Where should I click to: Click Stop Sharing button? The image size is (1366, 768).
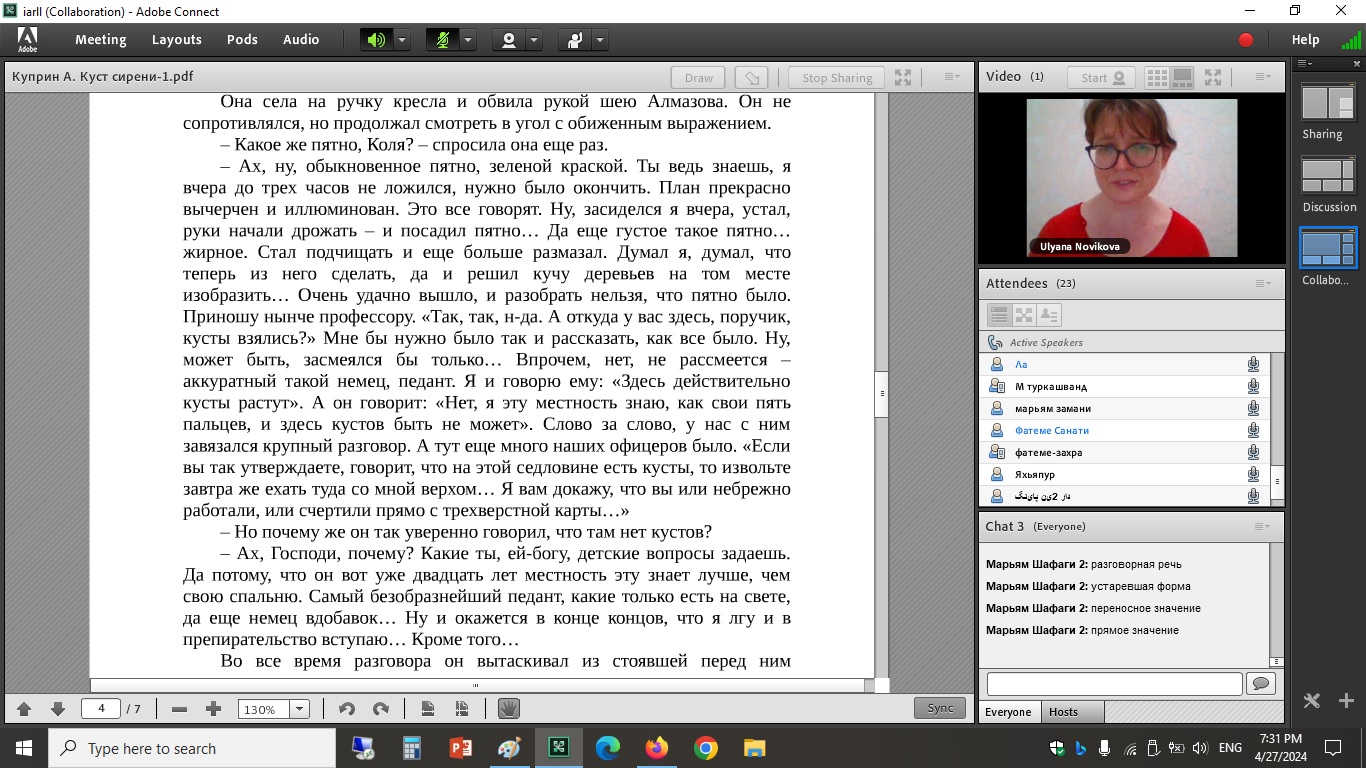click(837, 77)
